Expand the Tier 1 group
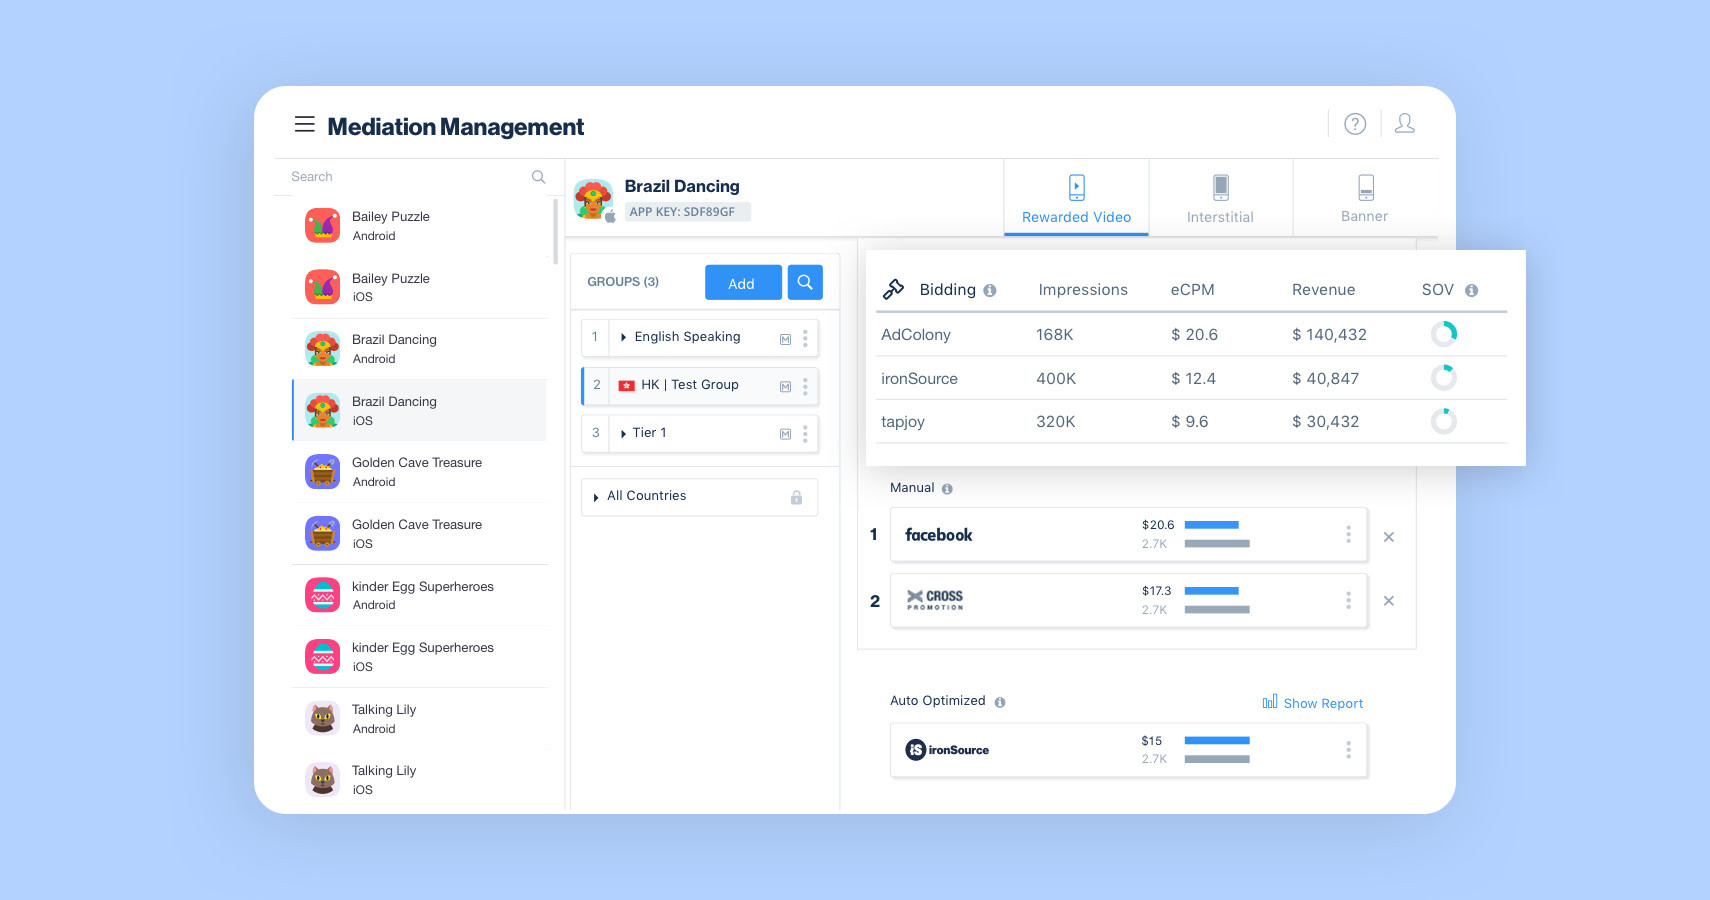This screenshot has height=900, width=1710. pyautogui.click(x=623, y=433)
